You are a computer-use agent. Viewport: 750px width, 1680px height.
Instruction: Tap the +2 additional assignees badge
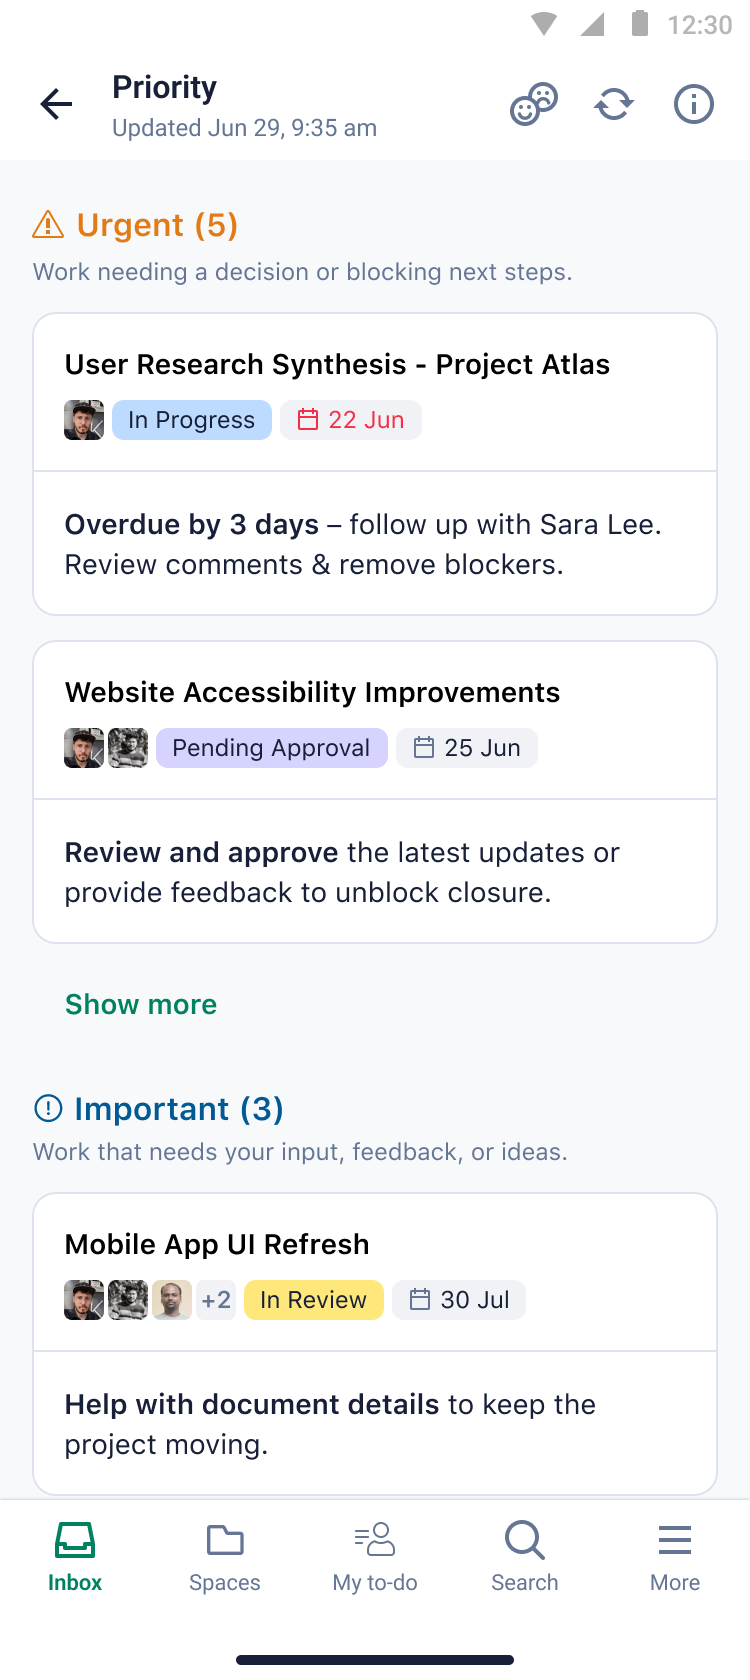pyautogui.click(x=216, y=1300)
